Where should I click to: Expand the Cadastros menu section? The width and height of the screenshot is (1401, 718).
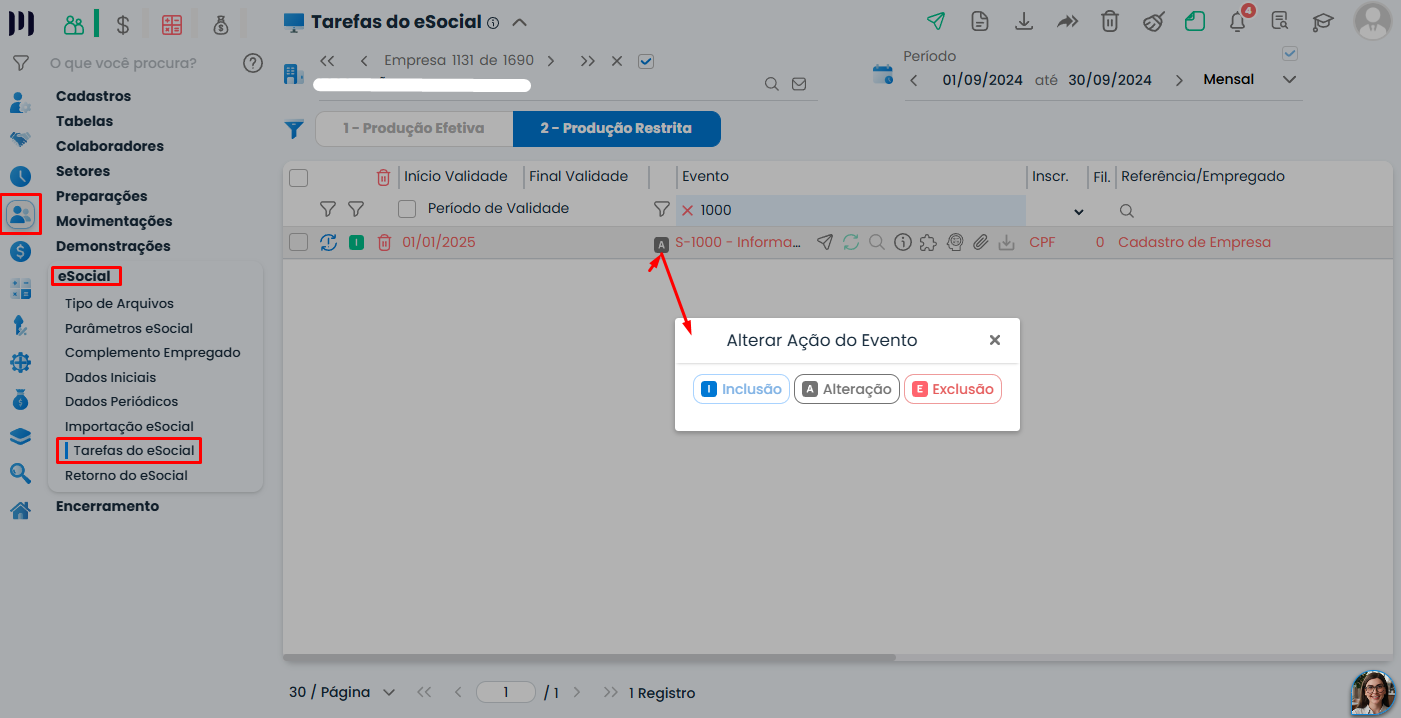pyautogui.click(x=93, y=97)
